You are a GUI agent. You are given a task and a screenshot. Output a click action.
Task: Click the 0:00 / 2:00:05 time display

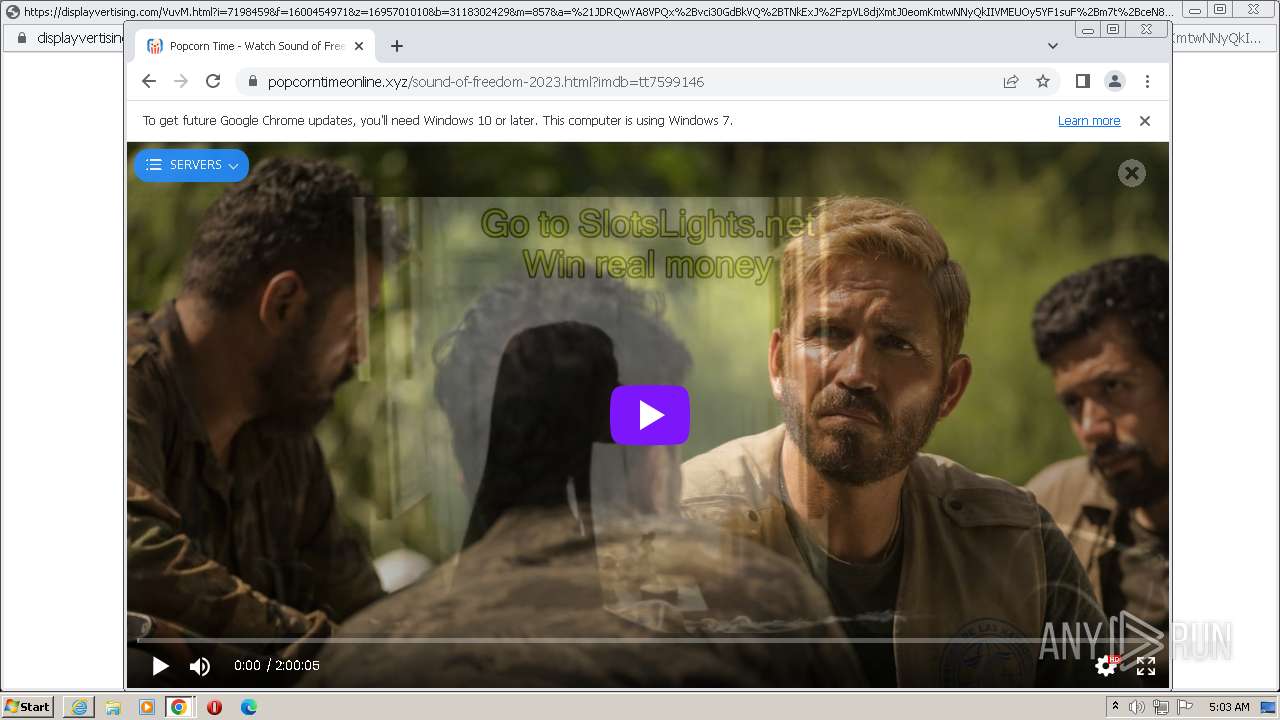coord(277,666)
